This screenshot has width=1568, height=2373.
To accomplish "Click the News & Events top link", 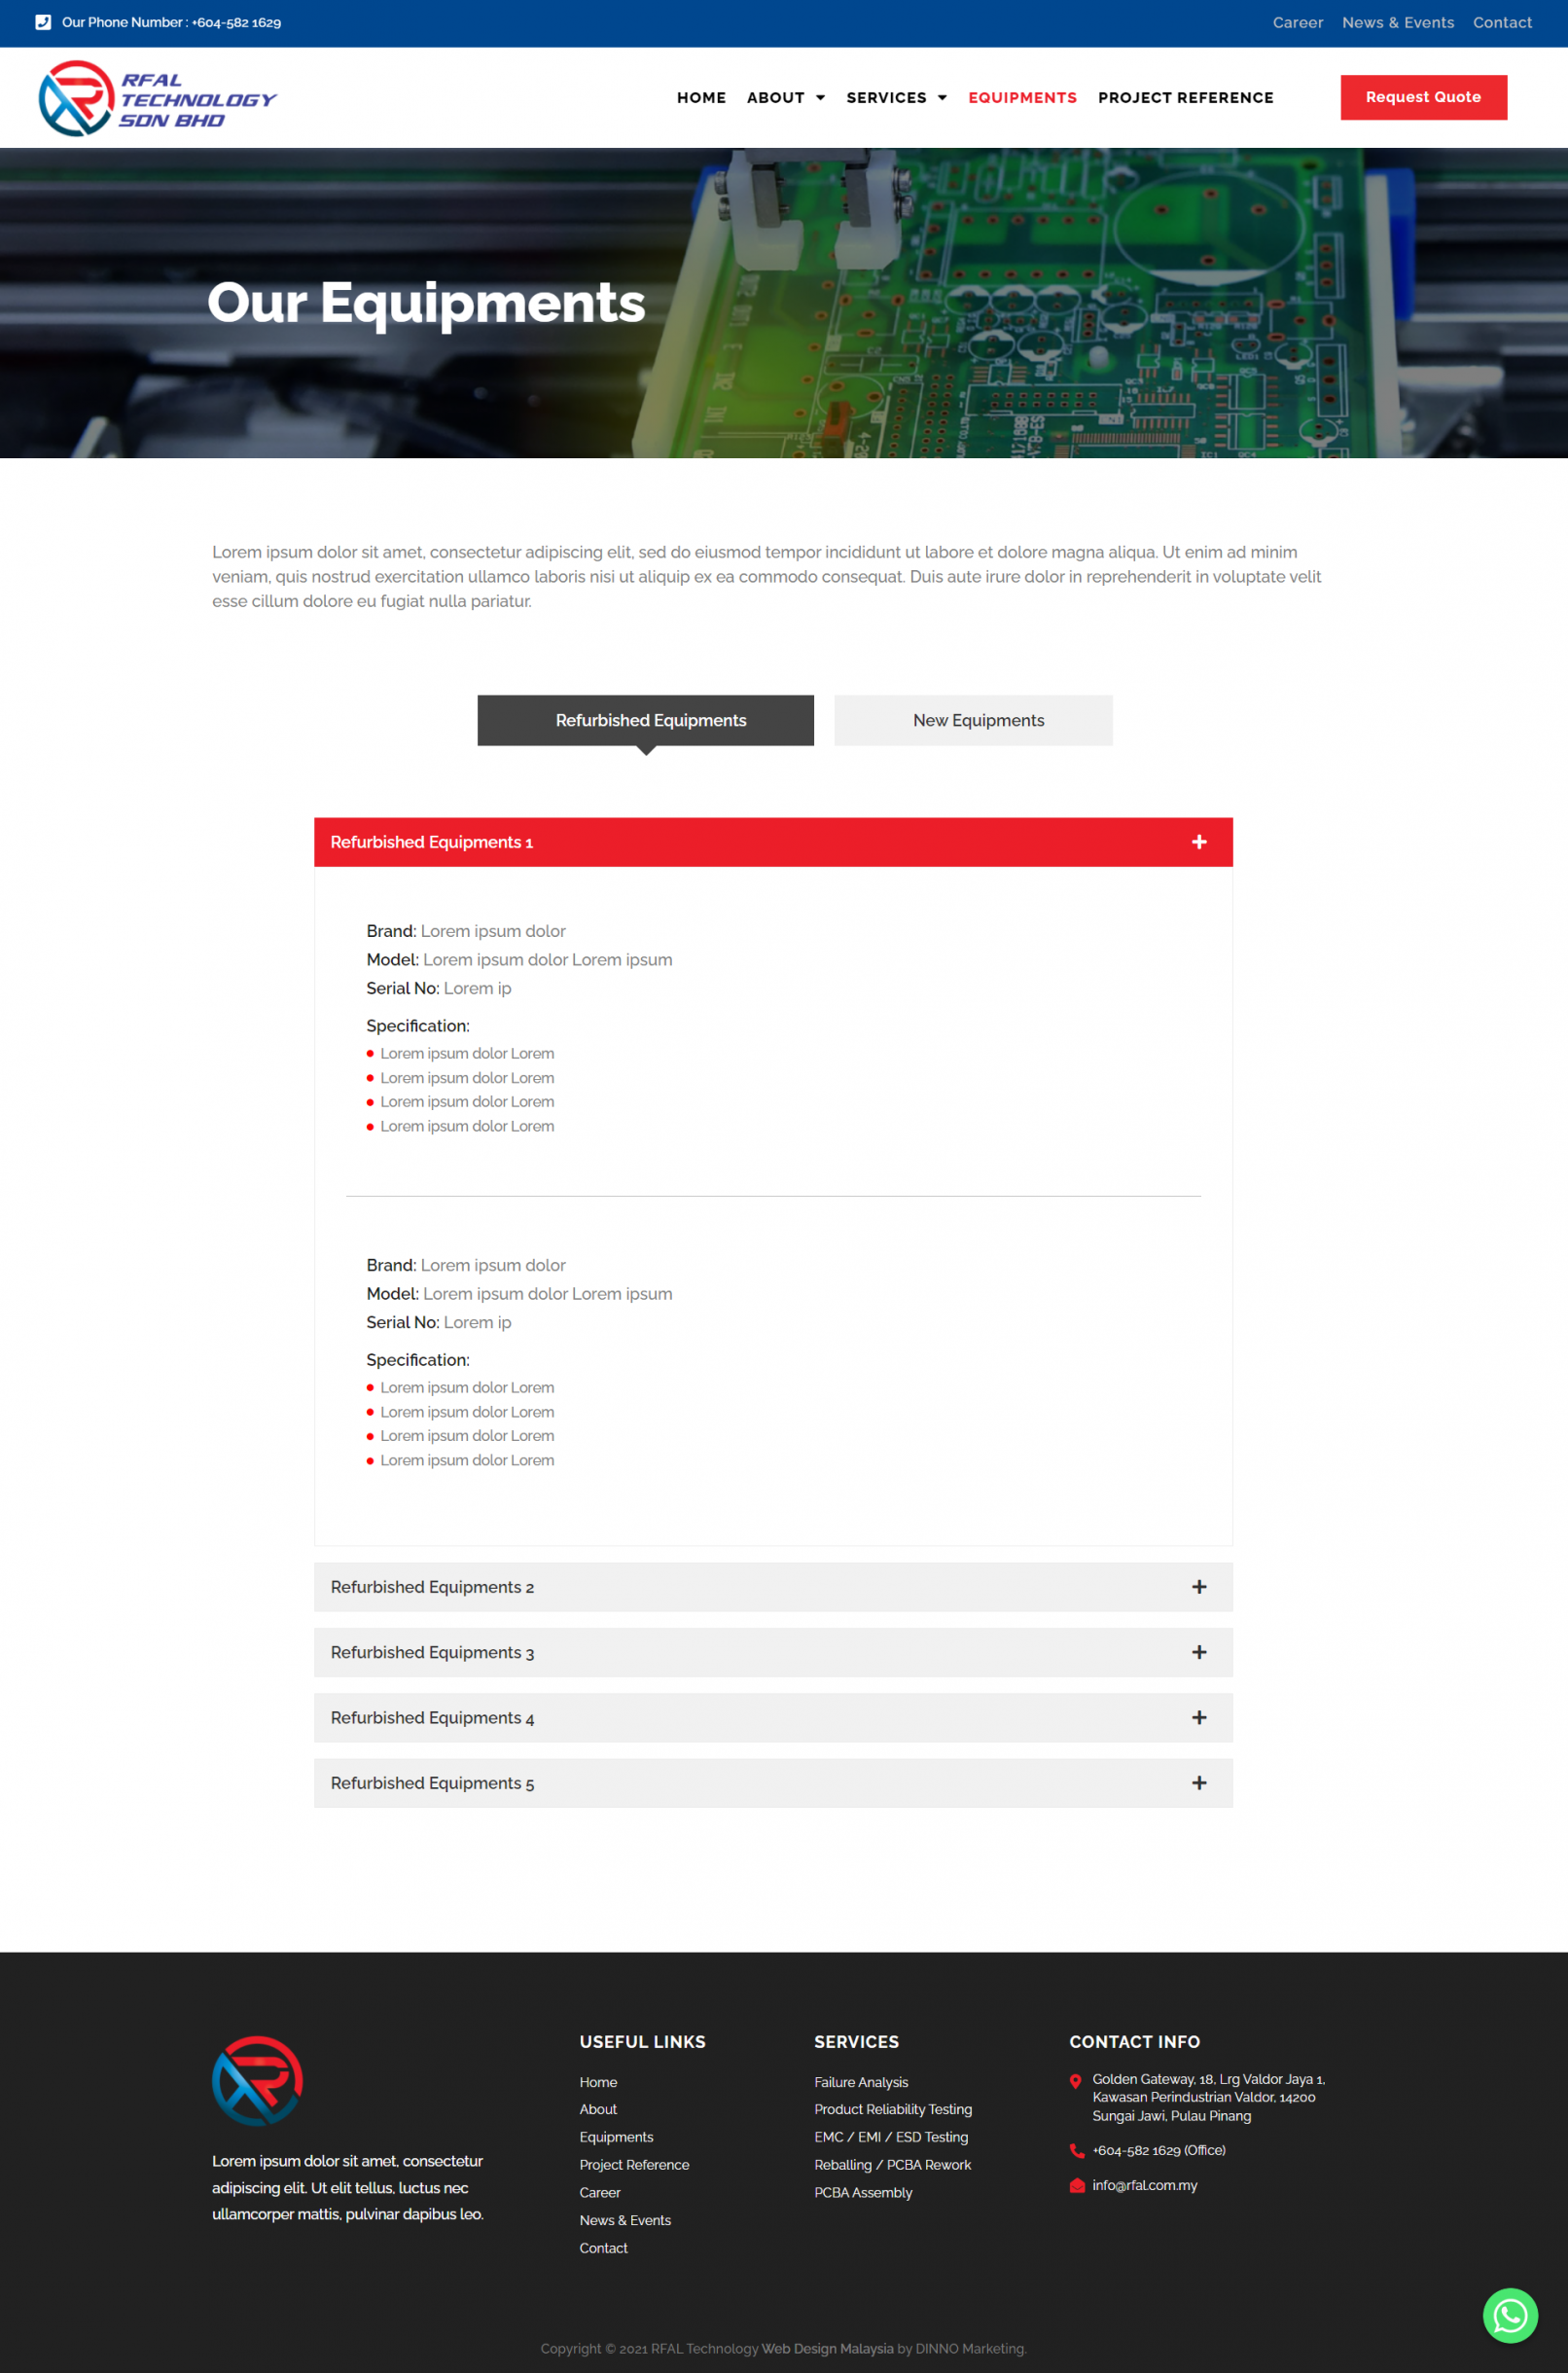I will pos(1397,22).
